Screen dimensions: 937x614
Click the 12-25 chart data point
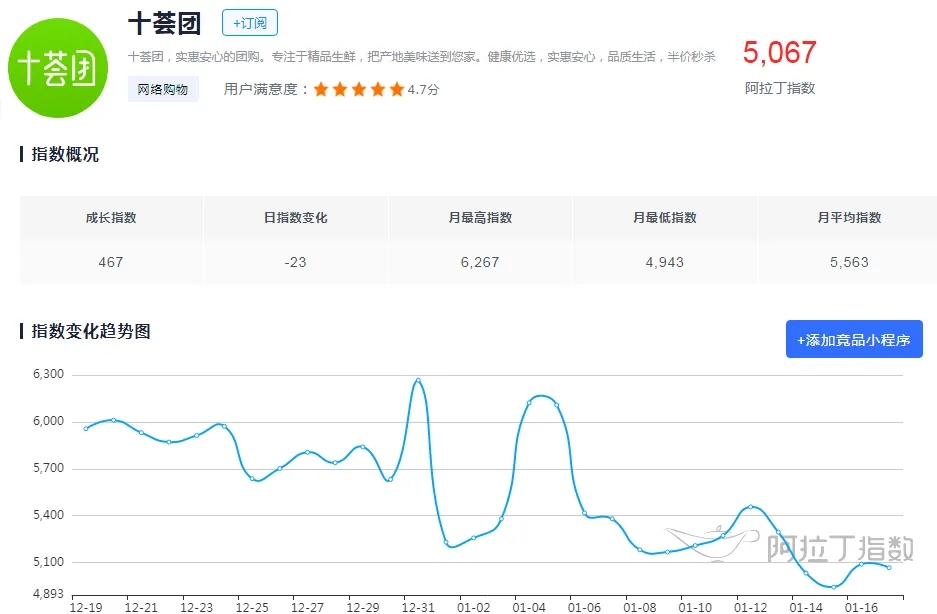pyautogui.click(x=252, y=478)
